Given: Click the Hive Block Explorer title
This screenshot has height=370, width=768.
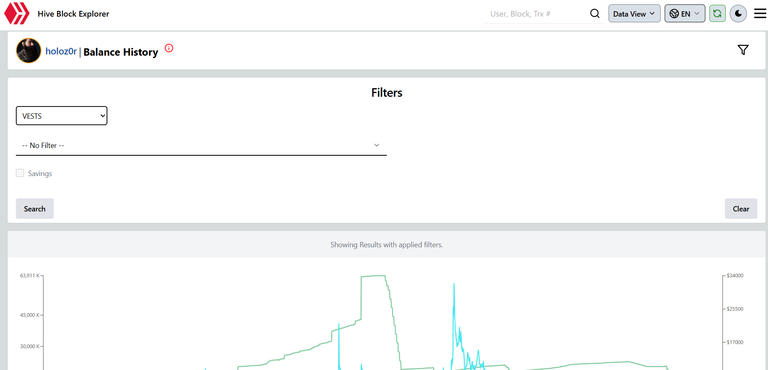Looking at the screenshot, I should tap(73, 14).
